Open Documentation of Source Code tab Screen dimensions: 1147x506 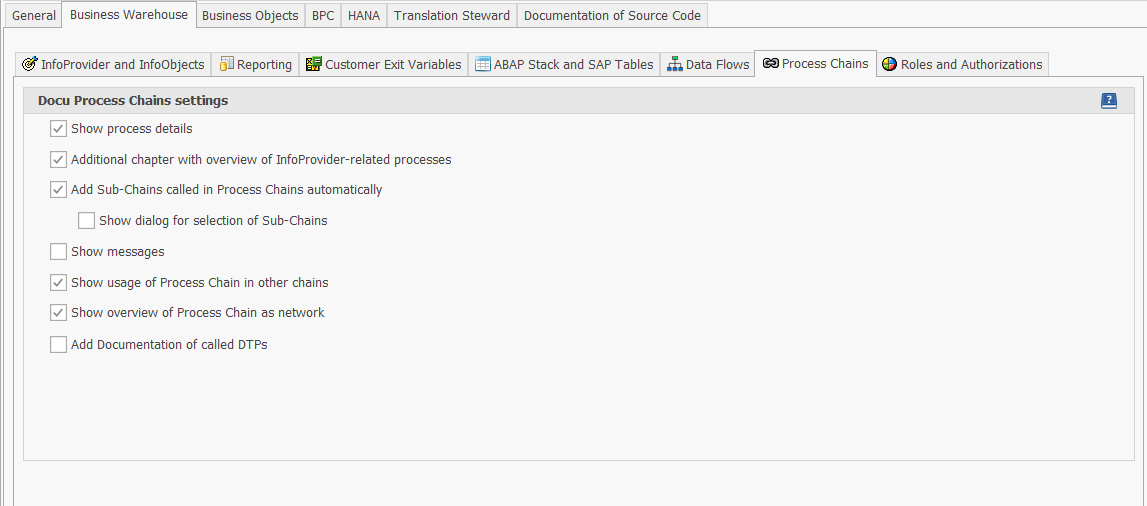(612, 16)
